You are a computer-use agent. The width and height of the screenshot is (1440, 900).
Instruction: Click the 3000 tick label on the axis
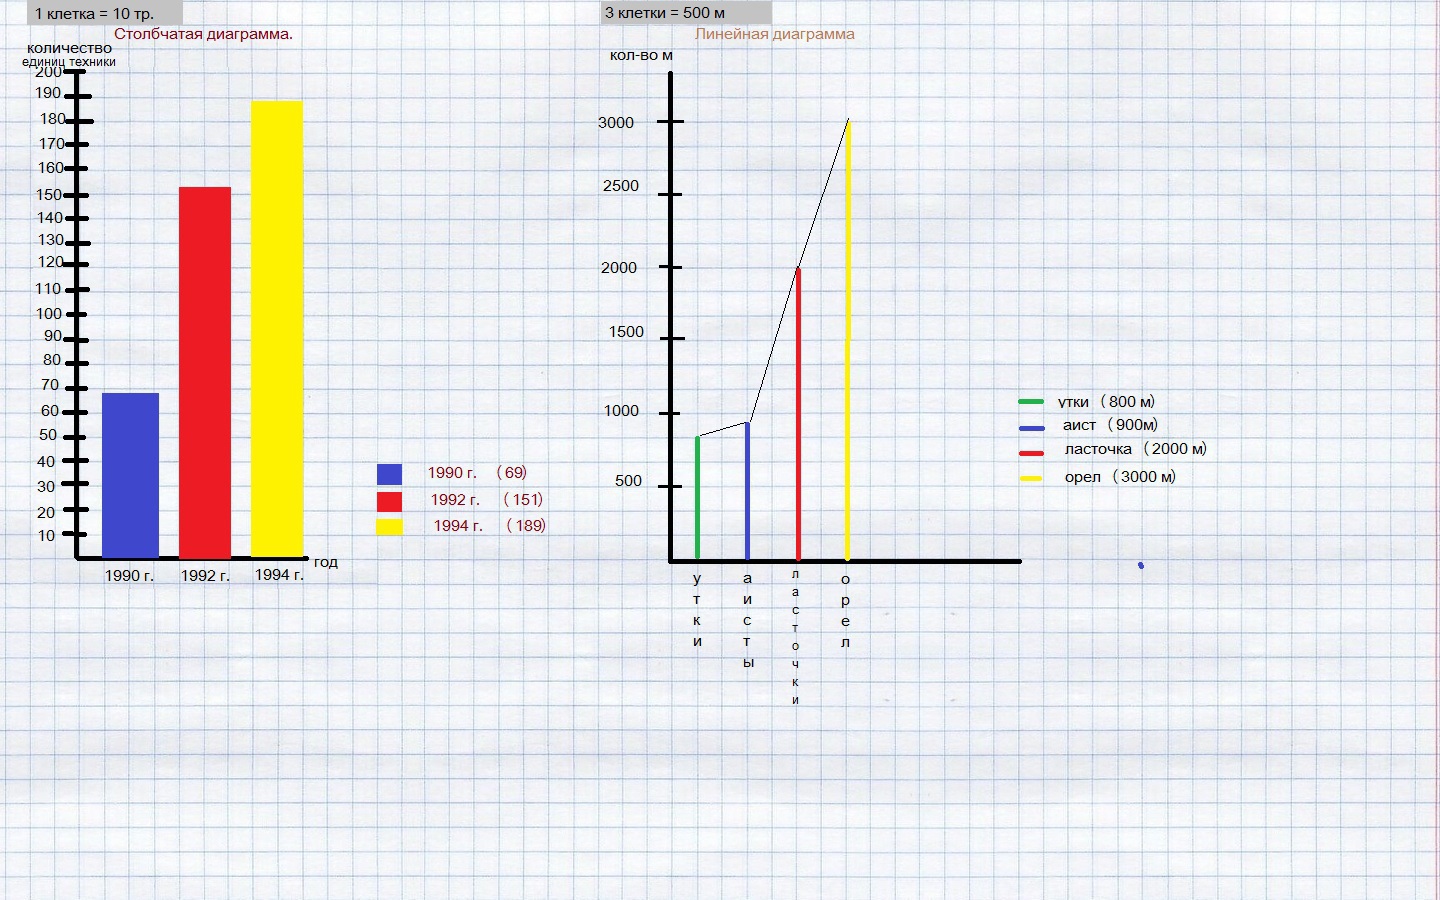tap(616, 123)
